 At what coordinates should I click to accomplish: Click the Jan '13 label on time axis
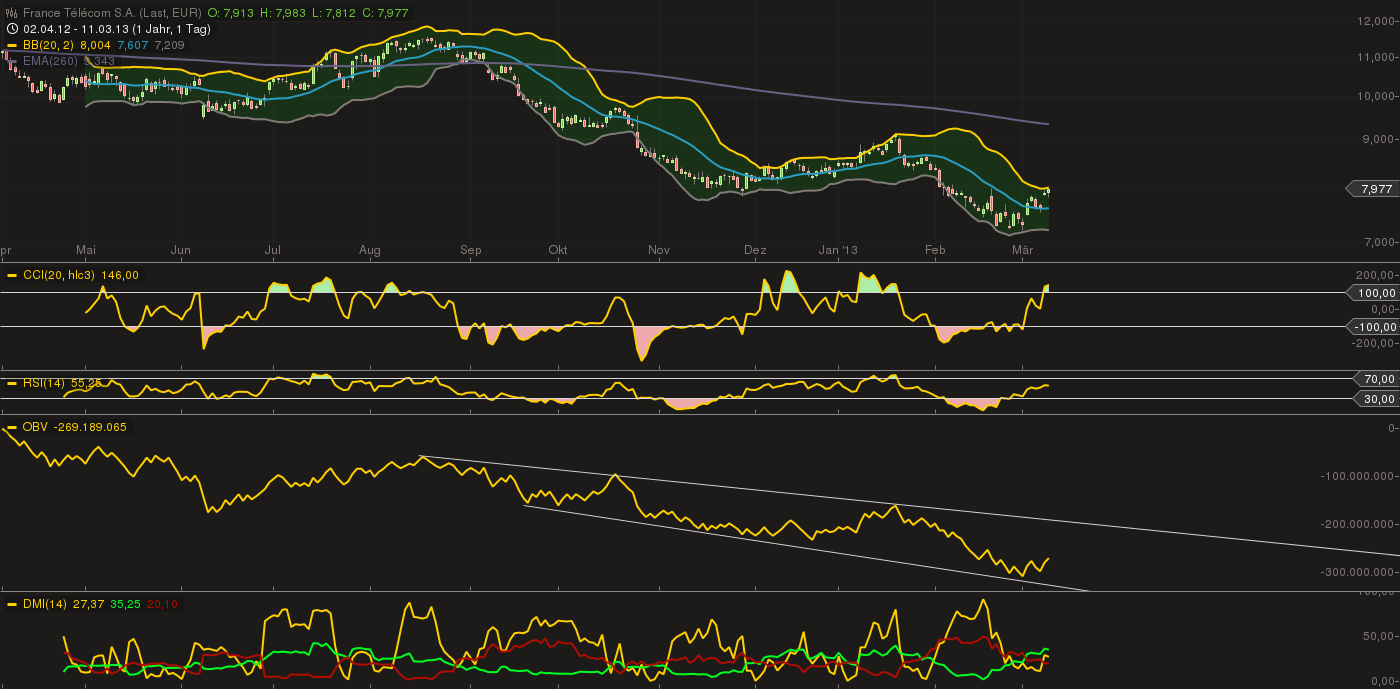point(838,249)
